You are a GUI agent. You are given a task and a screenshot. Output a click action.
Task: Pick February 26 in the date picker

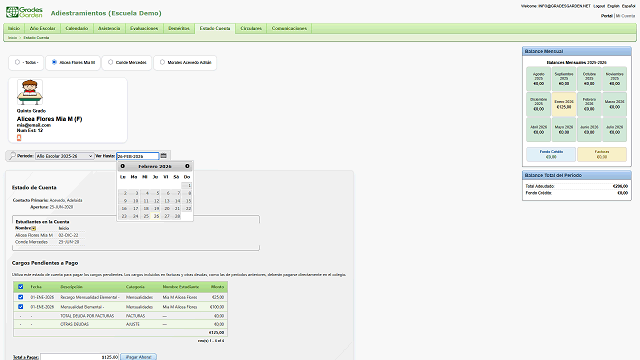pyautogui.click(x=156, y=216)
